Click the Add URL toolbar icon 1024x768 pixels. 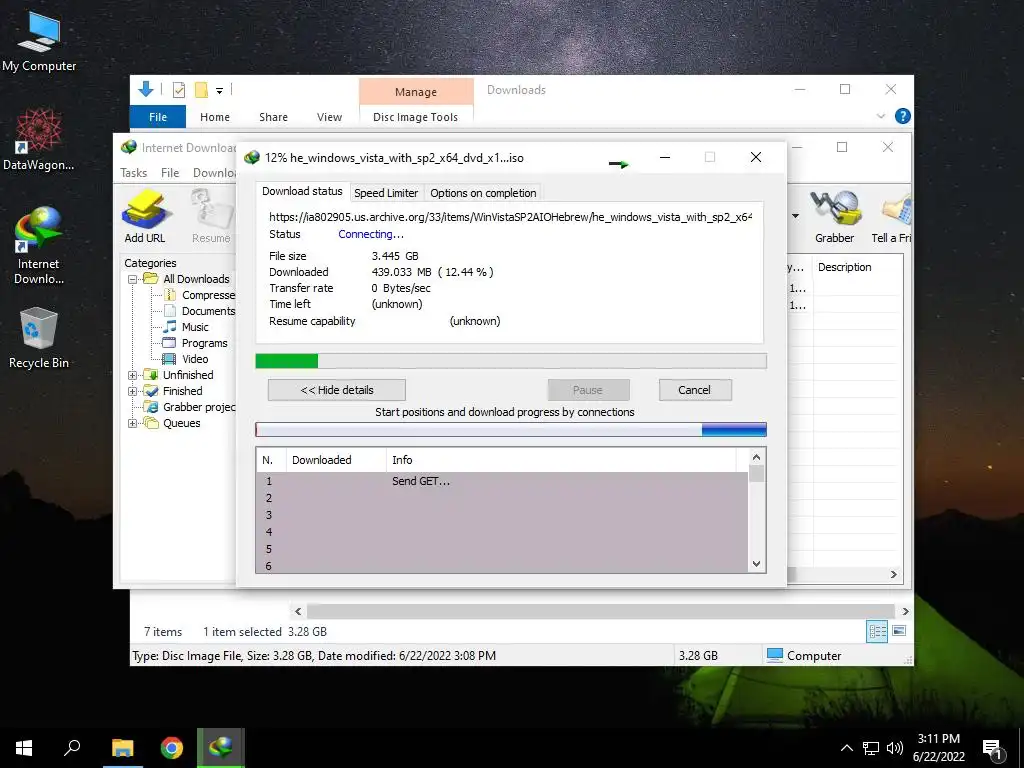(x=145, y=216)
